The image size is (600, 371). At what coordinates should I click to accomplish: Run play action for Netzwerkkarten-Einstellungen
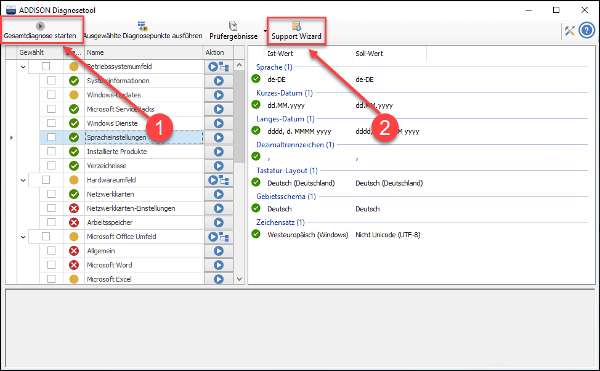218,208
